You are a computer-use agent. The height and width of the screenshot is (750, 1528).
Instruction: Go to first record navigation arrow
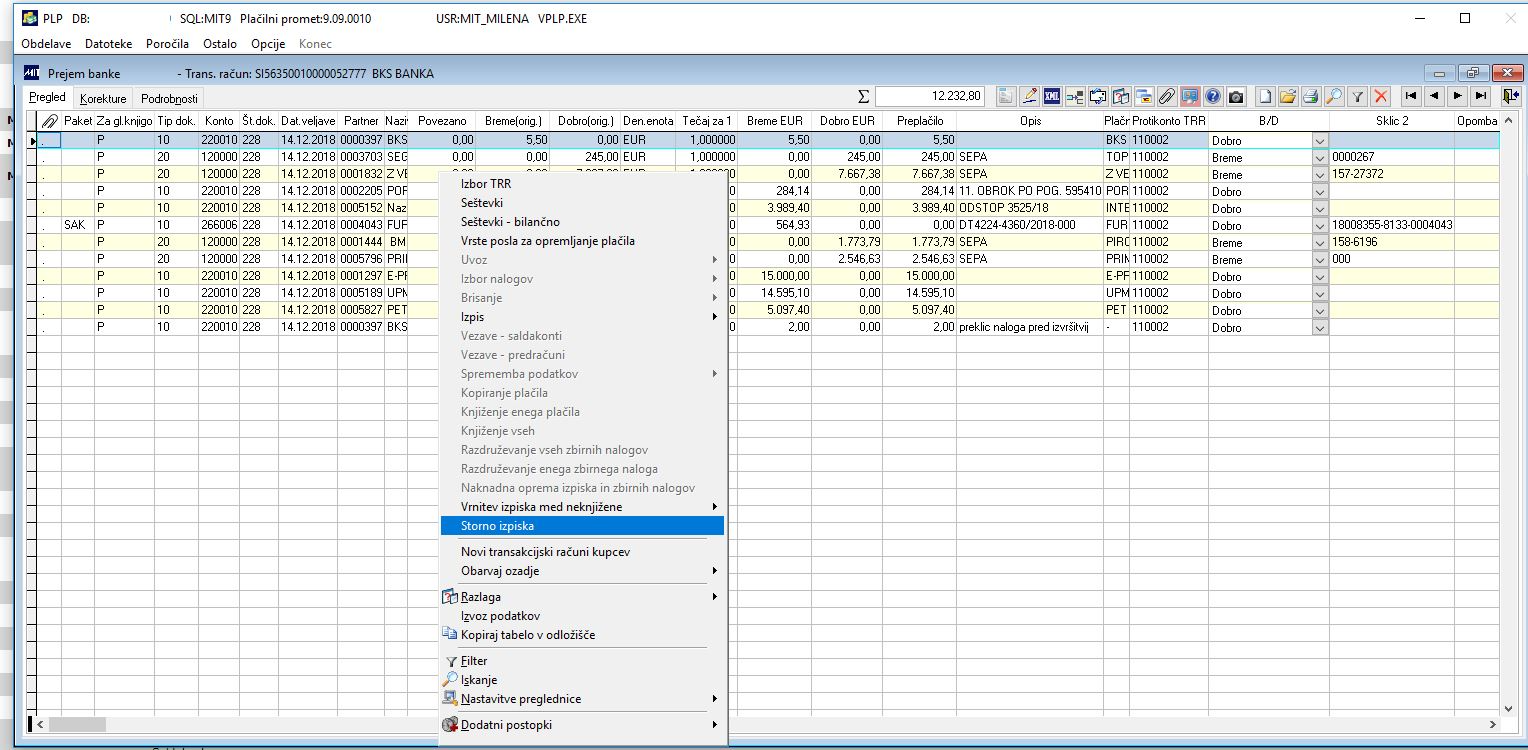tap(1411, 96)
